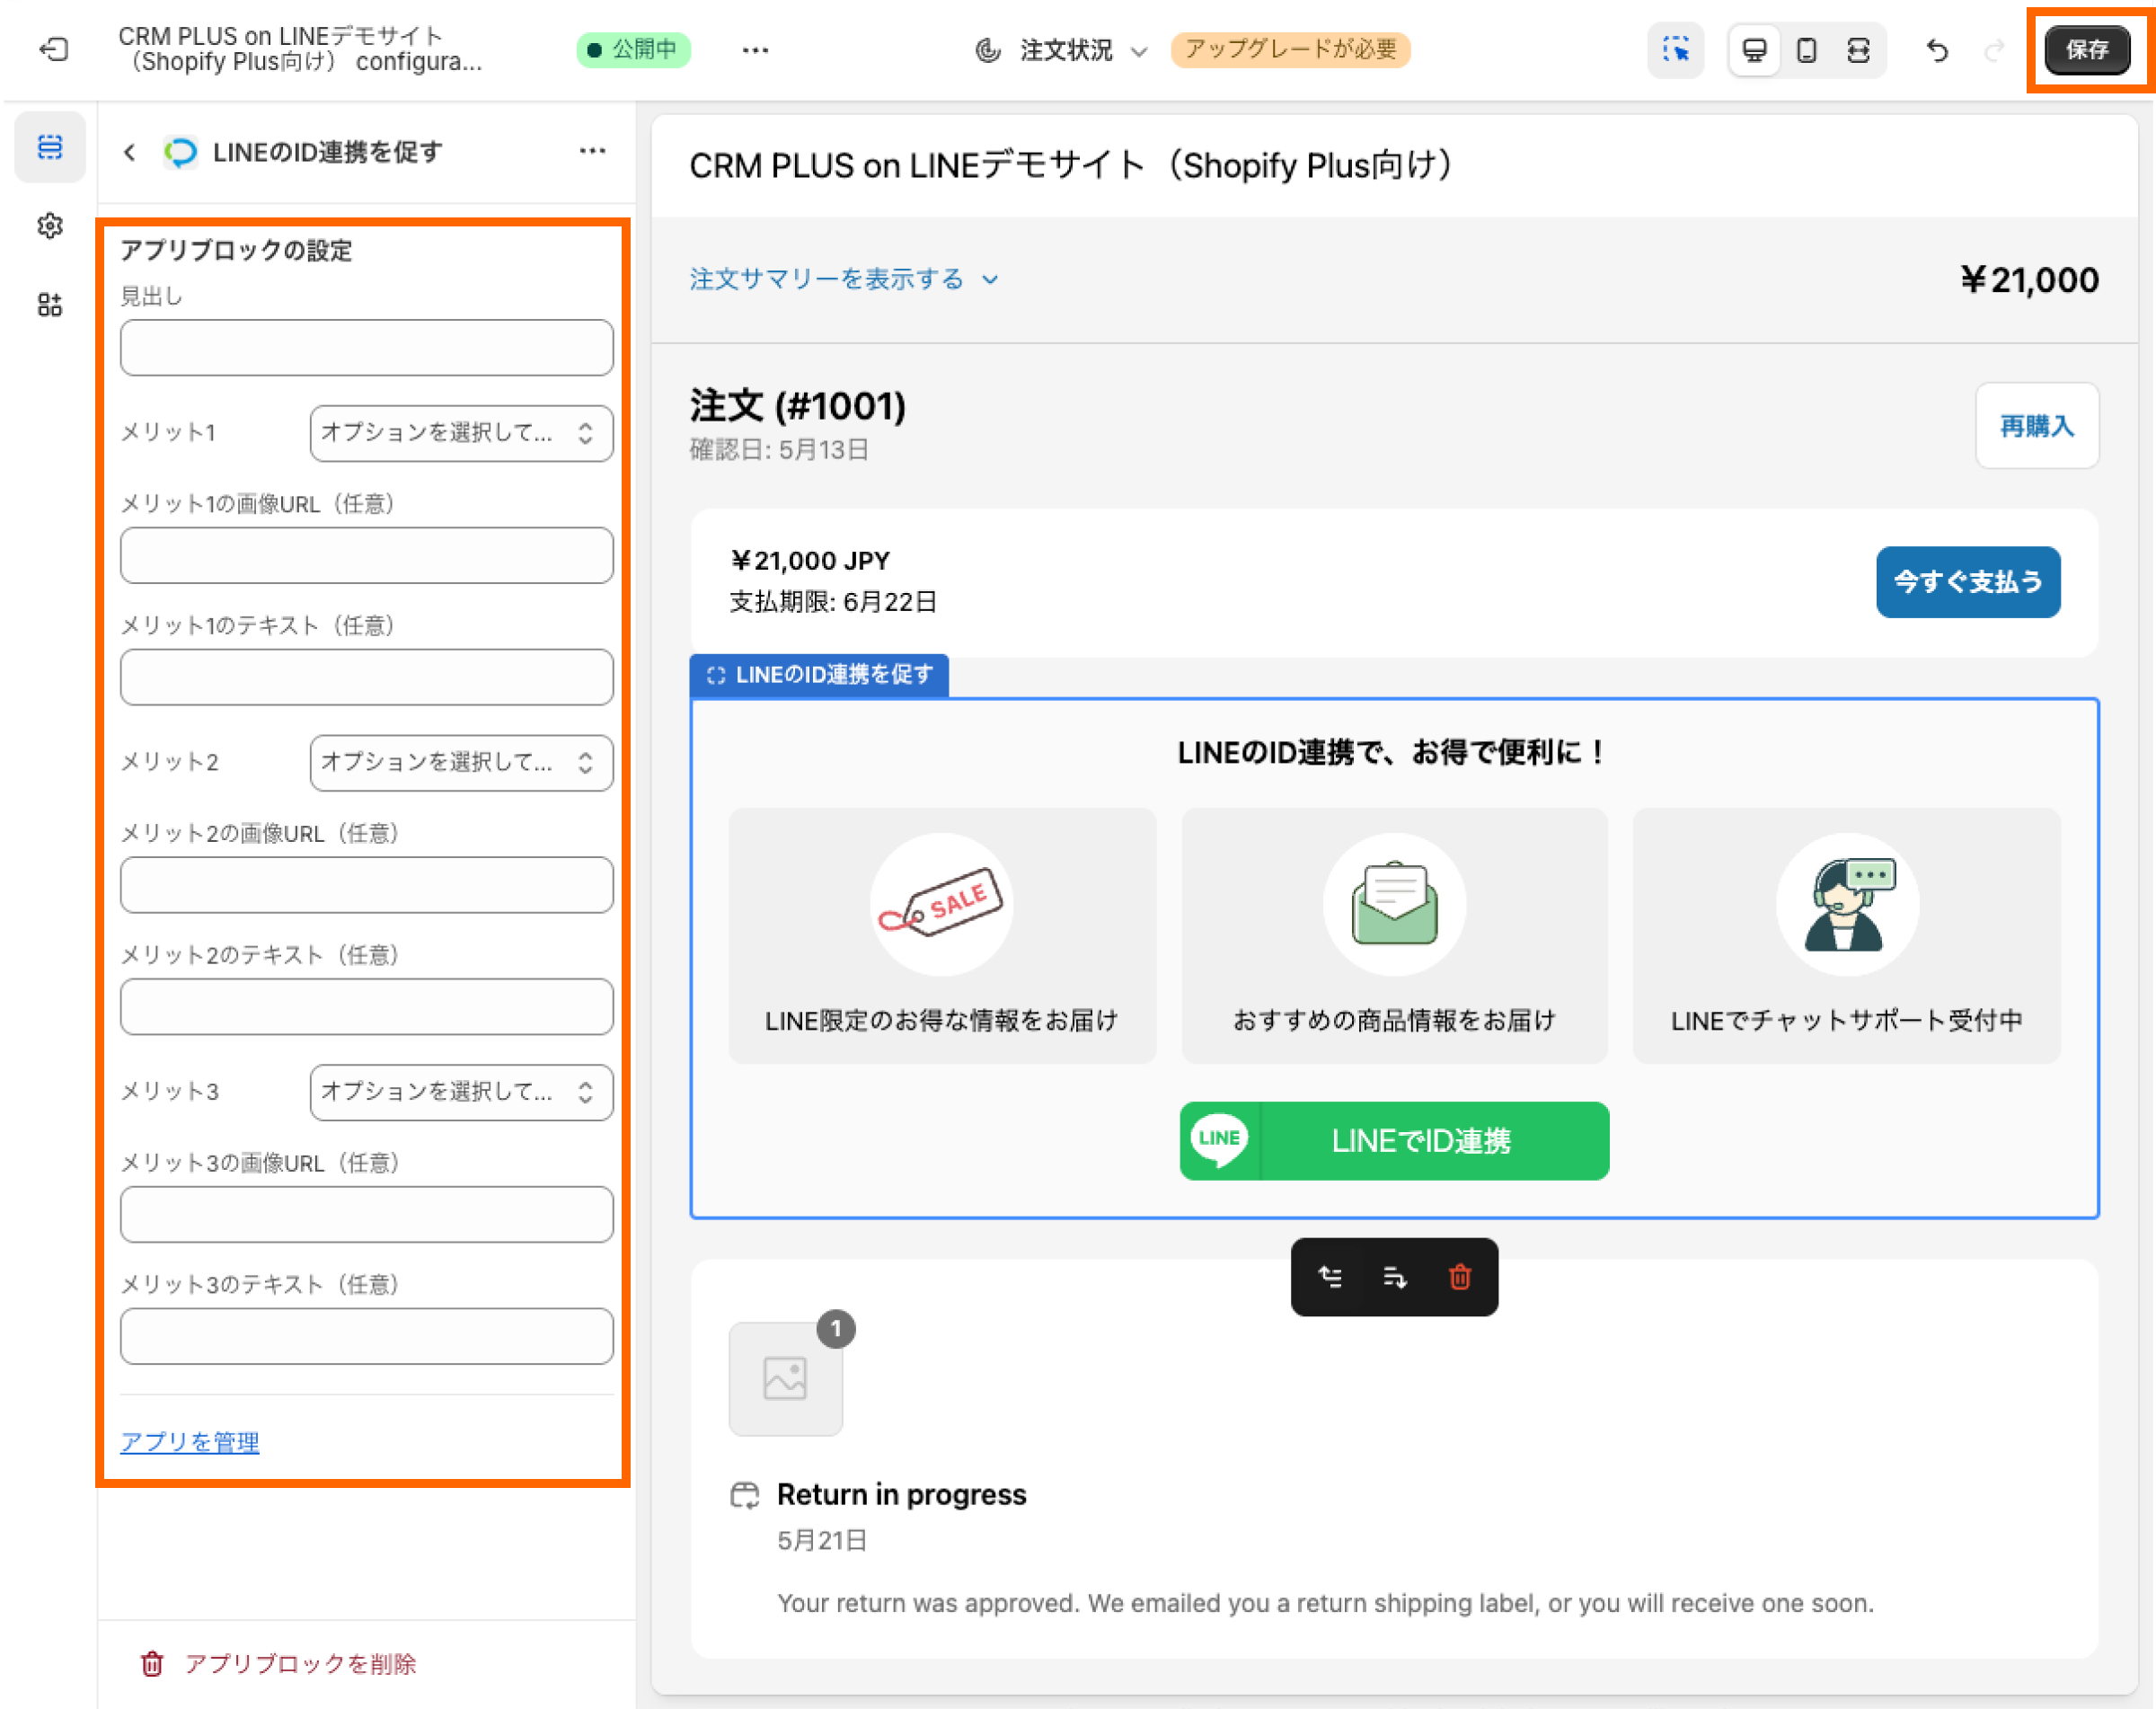Toggle the element inspector tool

click(1675, 50)
